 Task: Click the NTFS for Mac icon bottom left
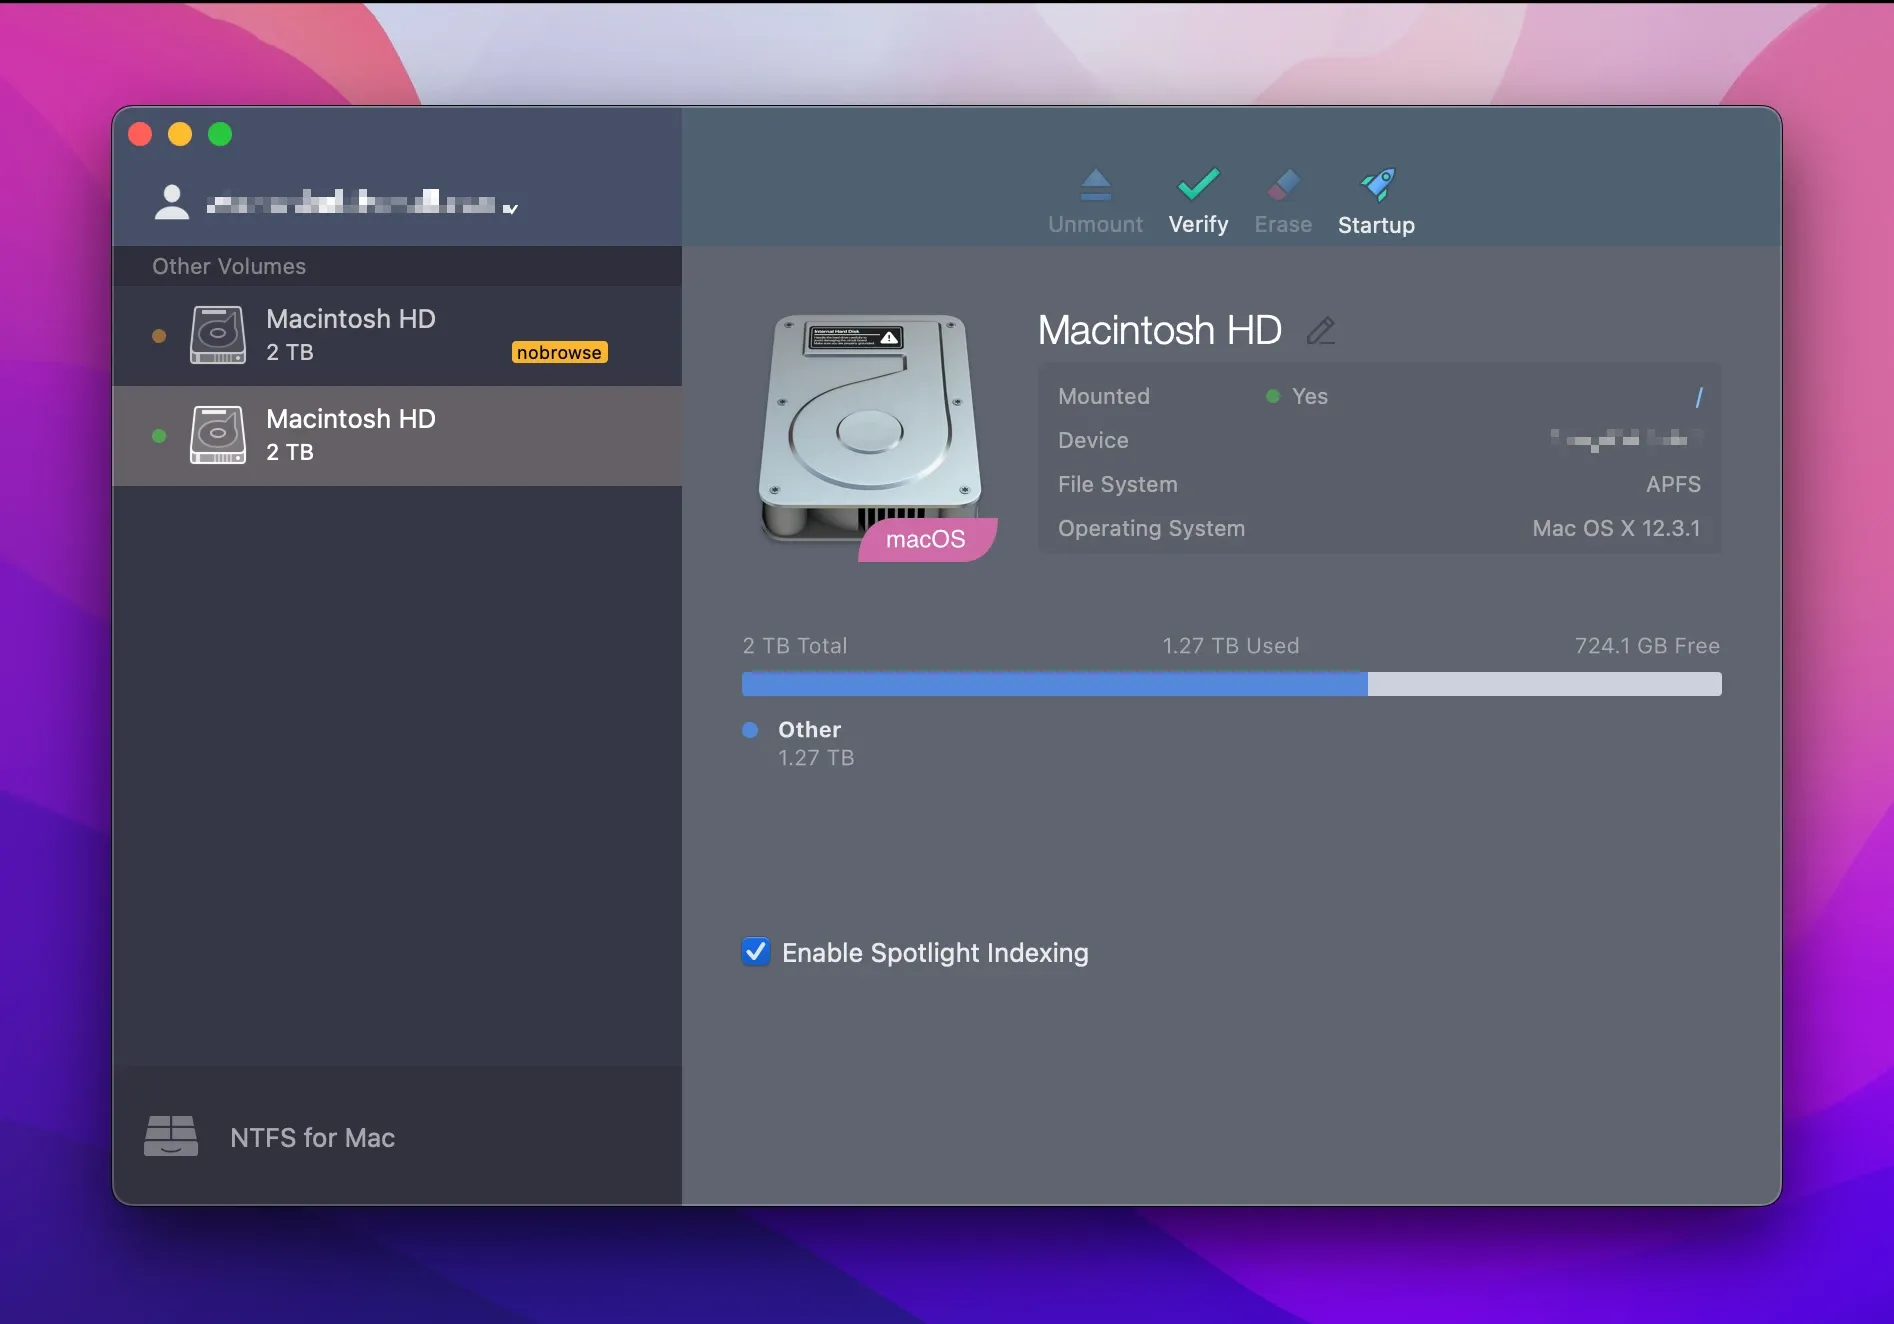[x=172, y=1137]
